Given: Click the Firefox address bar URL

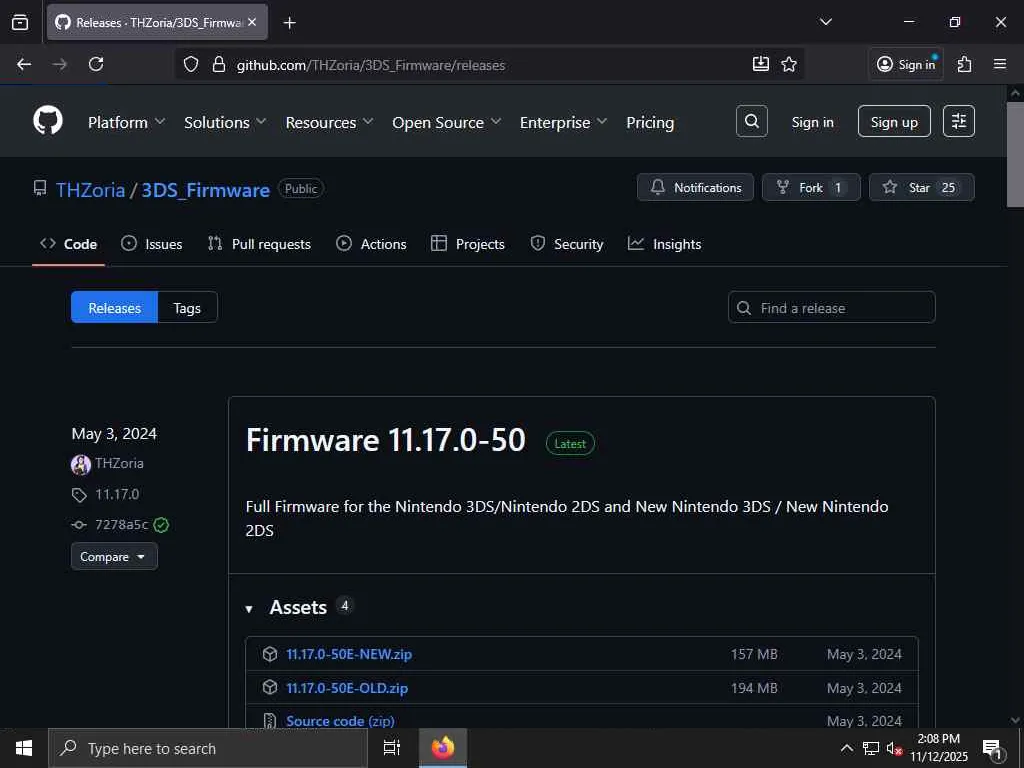Looking at the screenshot, I should coord(370,65).
